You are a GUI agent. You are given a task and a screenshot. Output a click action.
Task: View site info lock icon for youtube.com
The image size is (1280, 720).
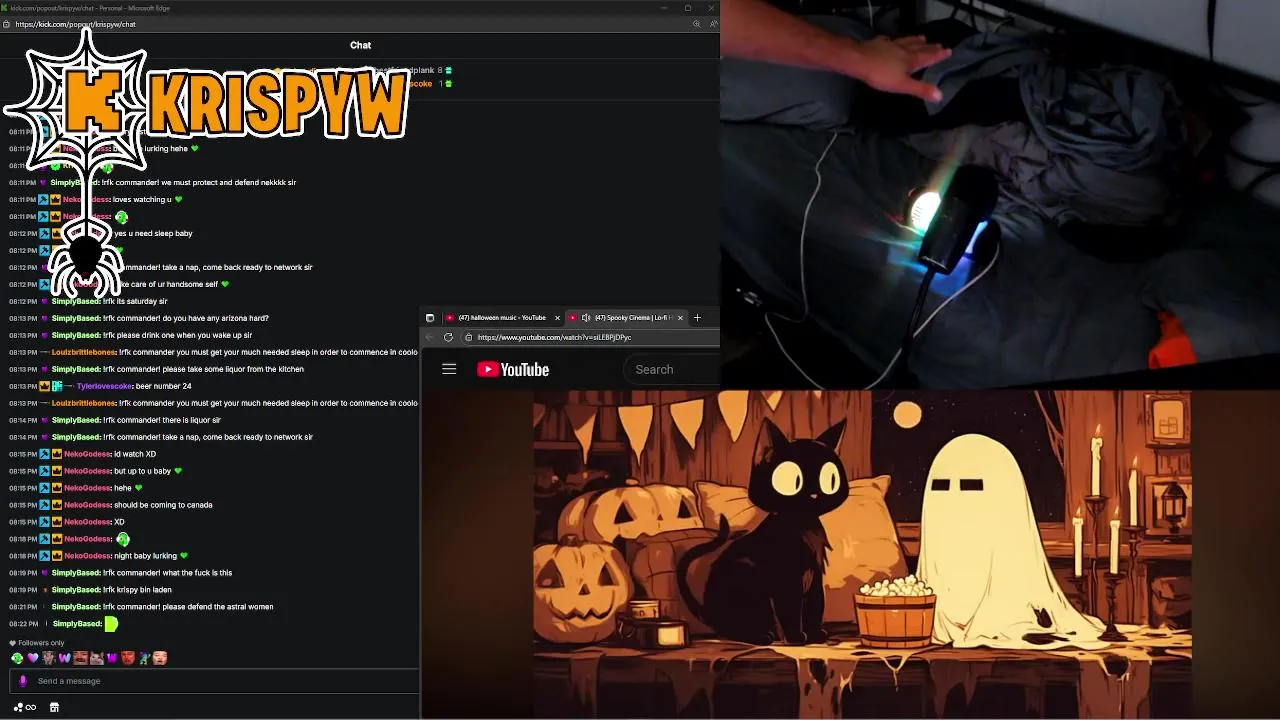468,337
